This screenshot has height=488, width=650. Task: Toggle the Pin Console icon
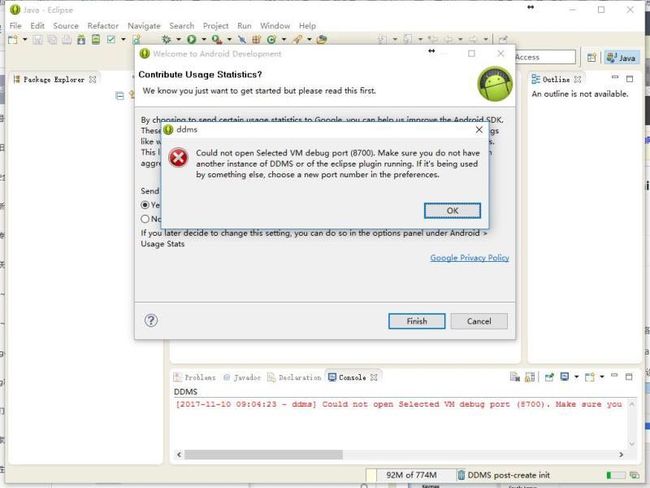tap(549, 377)
